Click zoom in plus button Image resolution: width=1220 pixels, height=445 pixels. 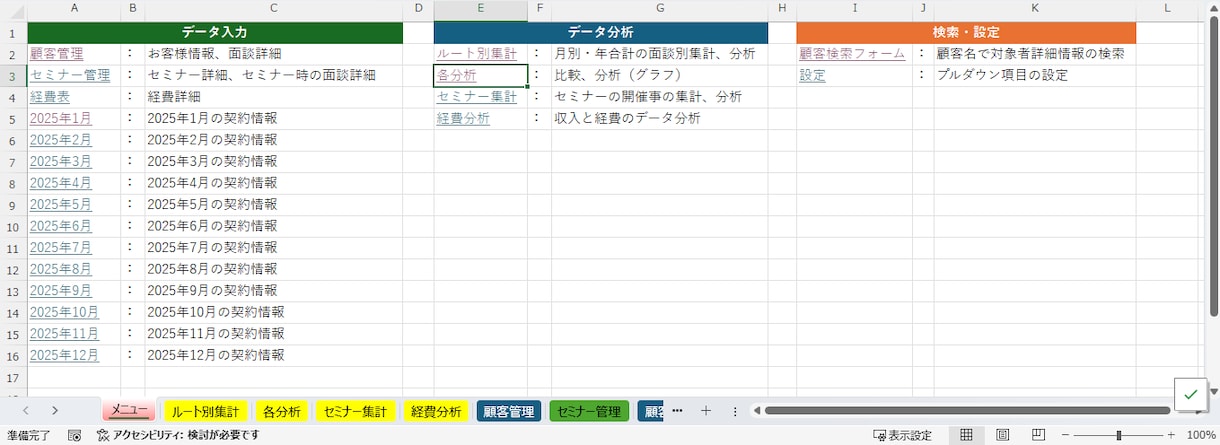pos(1171,435)
